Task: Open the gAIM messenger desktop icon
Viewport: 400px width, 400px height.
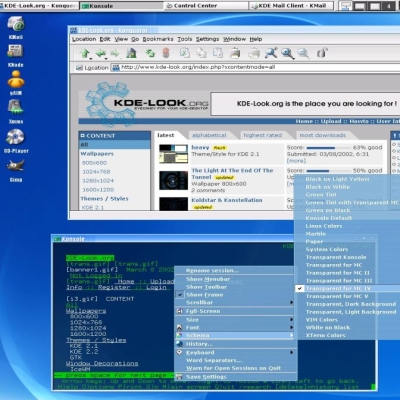Action: click(x=16, y=79)
